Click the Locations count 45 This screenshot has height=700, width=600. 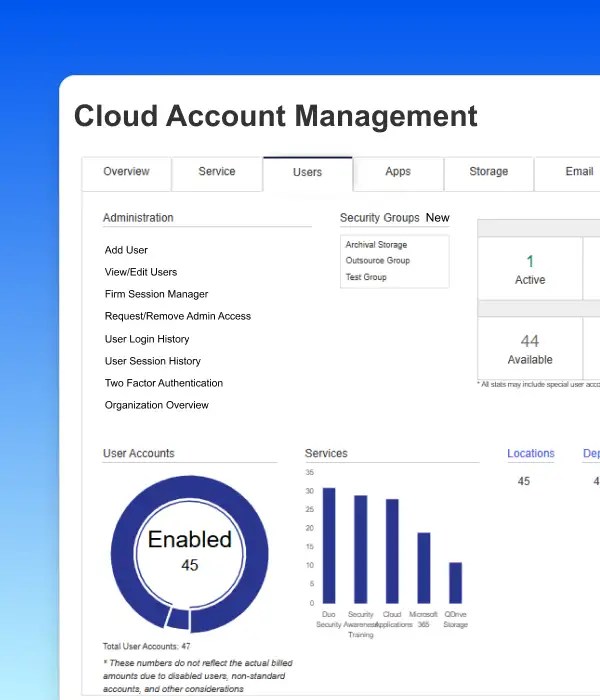(524, 481)
